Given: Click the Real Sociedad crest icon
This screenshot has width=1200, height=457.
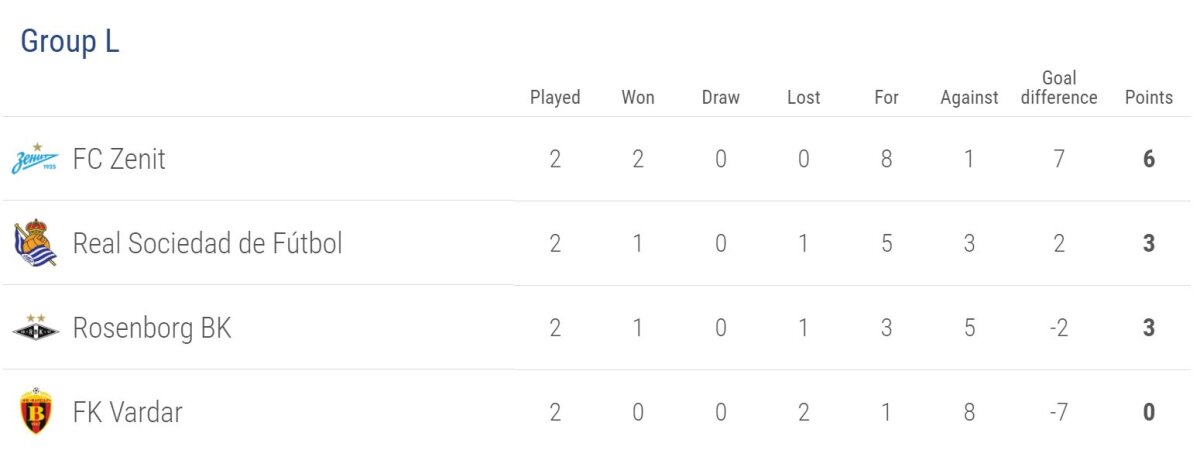Looking at the screenshot, I should click(x=35, y=243).
